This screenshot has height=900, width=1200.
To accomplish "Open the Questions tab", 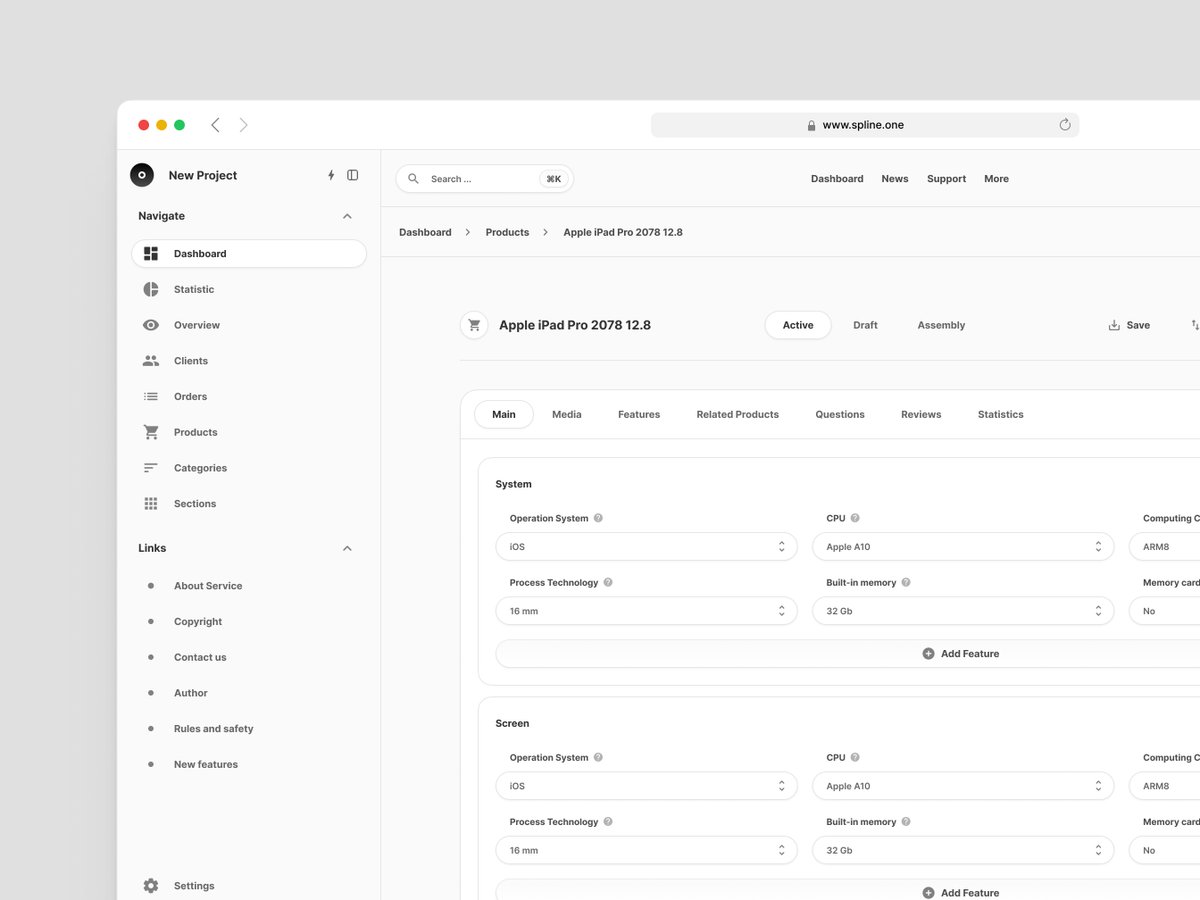I will click(840, 414).
